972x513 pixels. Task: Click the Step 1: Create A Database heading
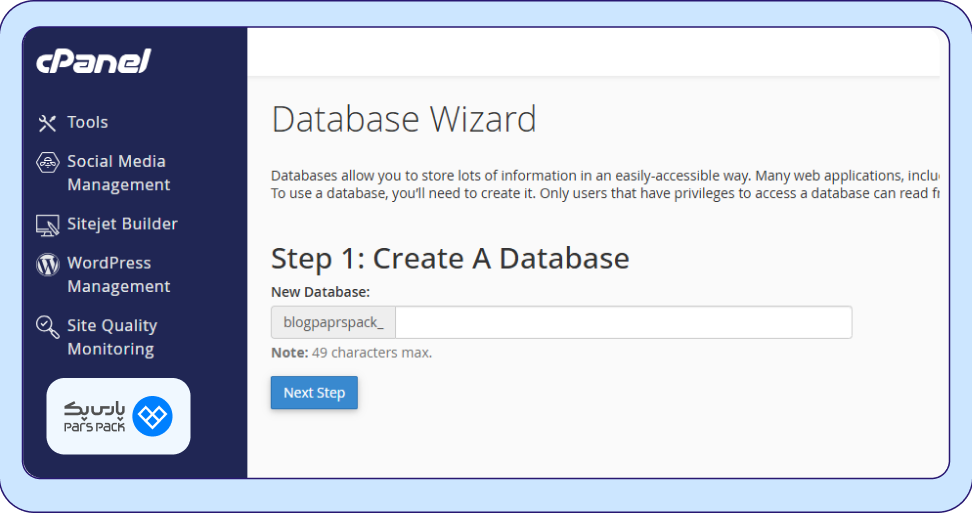pos(450,258)
